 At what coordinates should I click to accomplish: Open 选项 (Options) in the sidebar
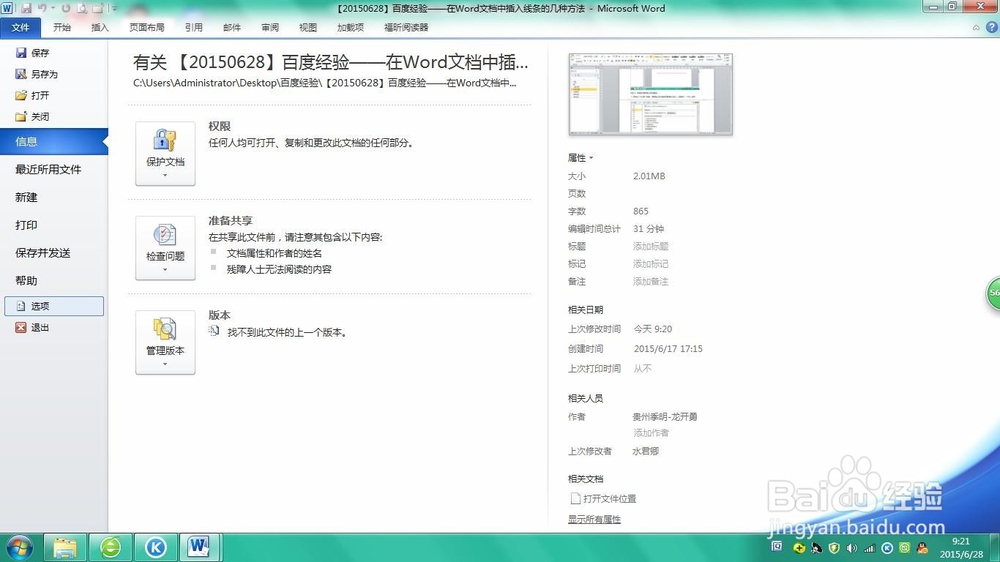click(54, 306)
